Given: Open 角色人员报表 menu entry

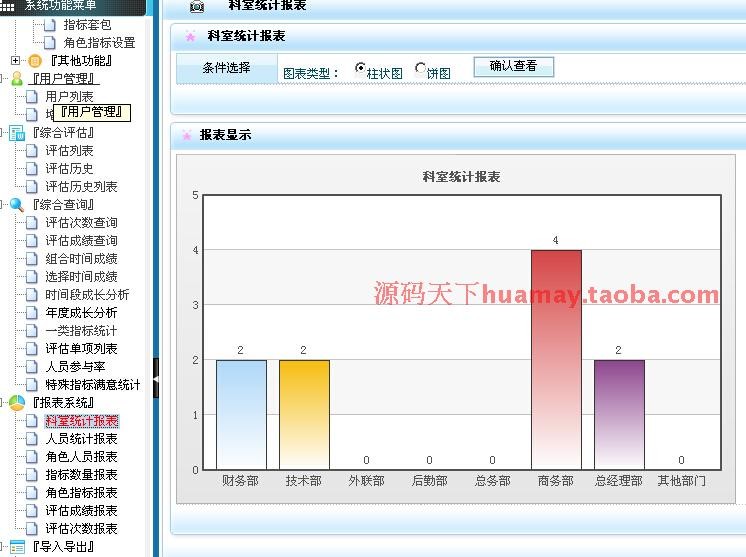Looking at the screenshot, I should tap(81, 457).
